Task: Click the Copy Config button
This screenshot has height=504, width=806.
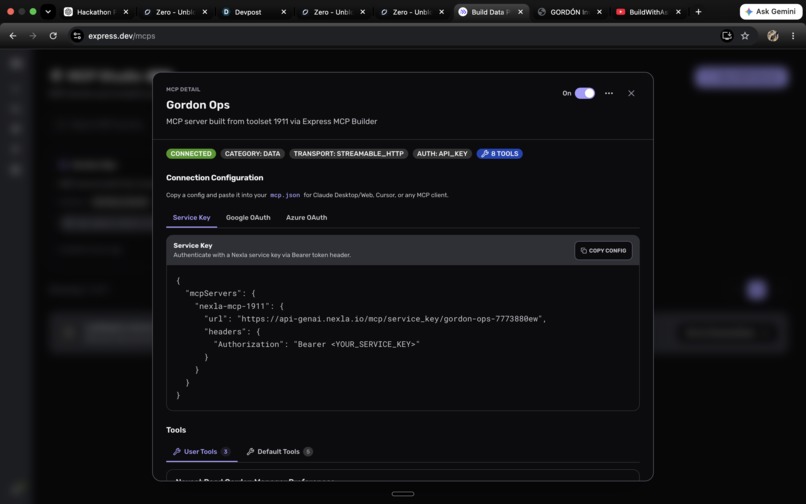Action: pyautogui.click(x=603, y=250)
